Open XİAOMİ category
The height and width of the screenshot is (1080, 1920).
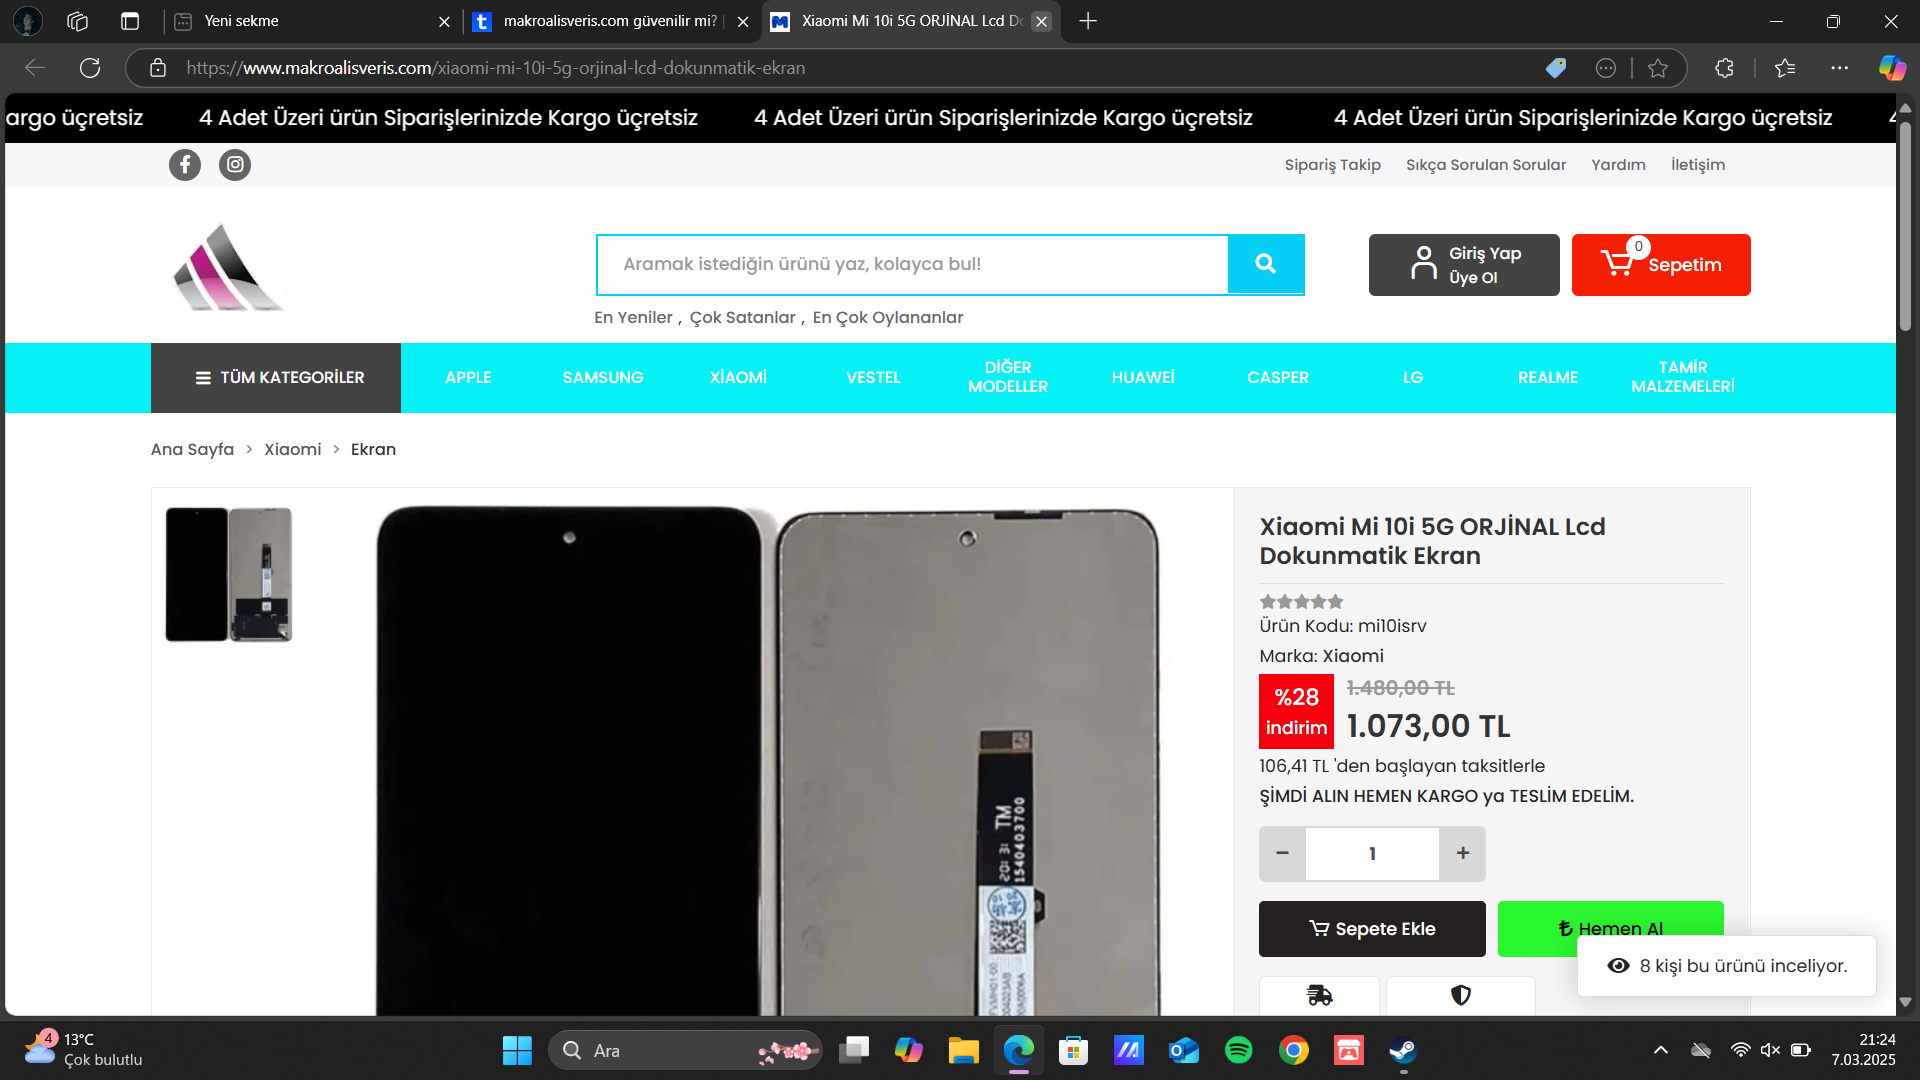click(x=738, y=378)
